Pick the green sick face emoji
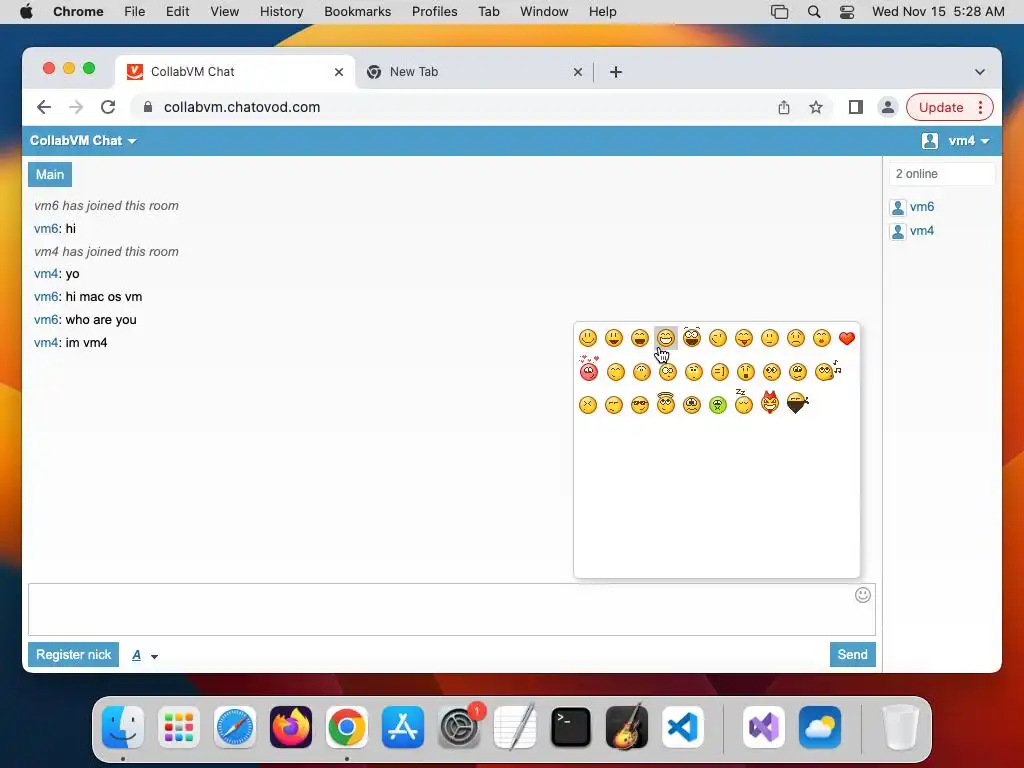 click(718, 405)
